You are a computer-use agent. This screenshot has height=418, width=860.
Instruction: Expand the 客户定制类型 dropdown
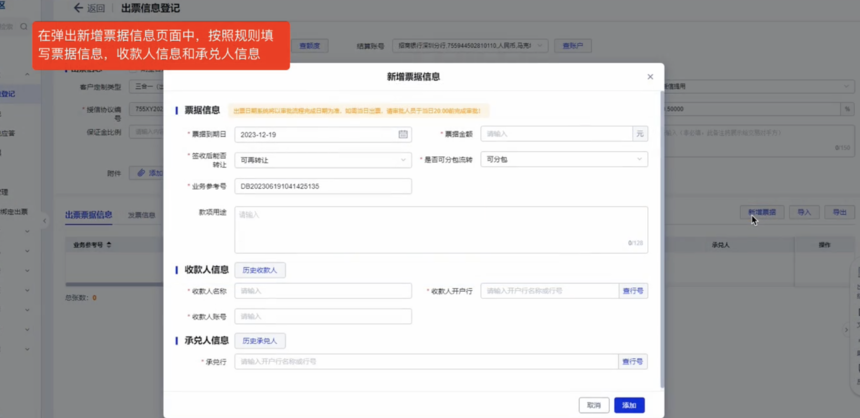[x=146, y=87]
